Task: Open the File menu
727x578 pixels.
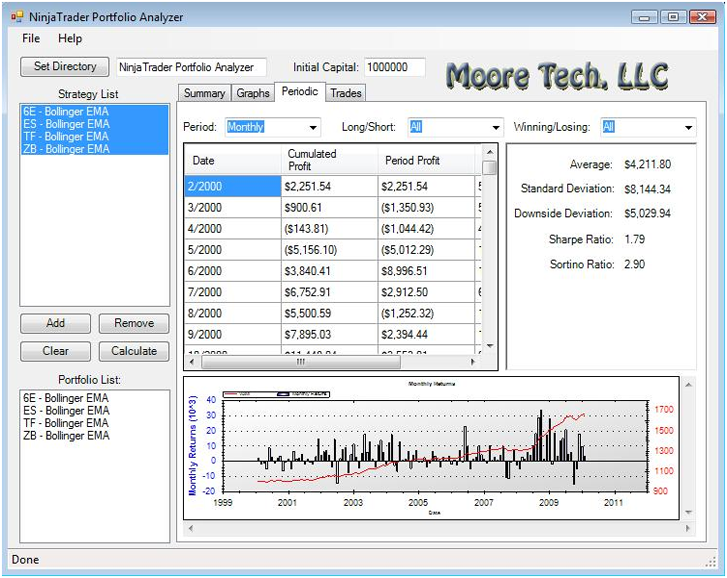Action: point(31,38)
